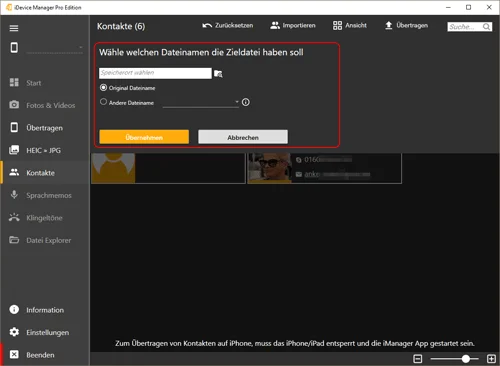This screenshot has width=500, height=366.
Task: Click the Abbrechen button
Action: pos(243,137)
